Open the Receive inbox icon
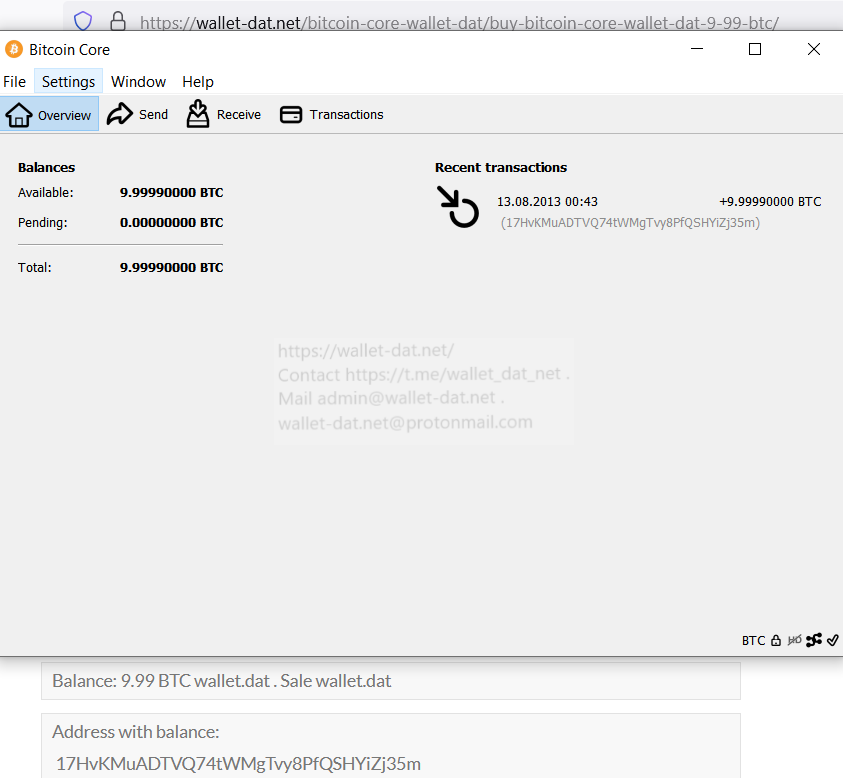Image resolution: width=843 pixels, height=778 pixels. 198,114
